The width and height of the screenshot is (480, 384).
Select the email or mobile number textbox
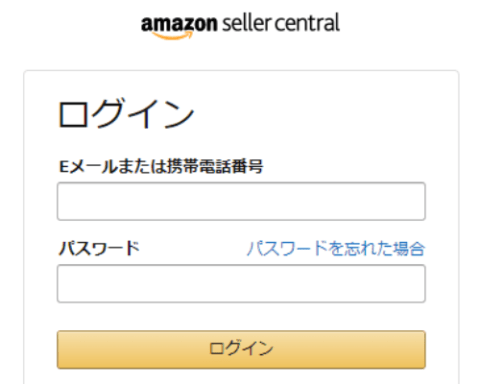241,201
